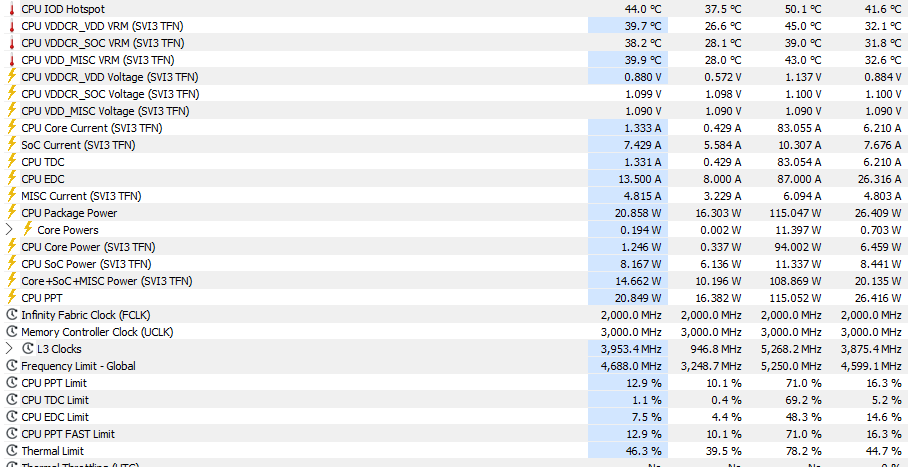Click the clock icon of CPU TDC Limit
The height and width of the screenshot is (467, 912).
[12, 400]
